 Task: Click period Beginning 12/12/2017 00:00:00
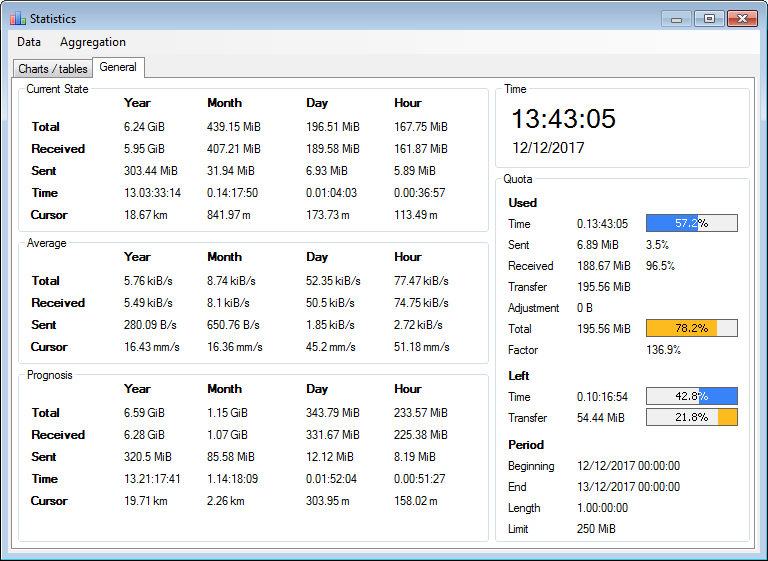pyautogui.click(x=628, y=466)
